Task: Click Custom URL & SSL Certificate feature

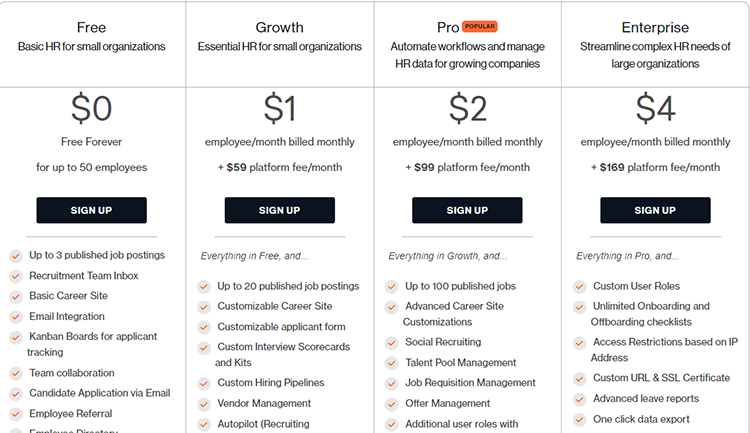Action: (662, 378)
